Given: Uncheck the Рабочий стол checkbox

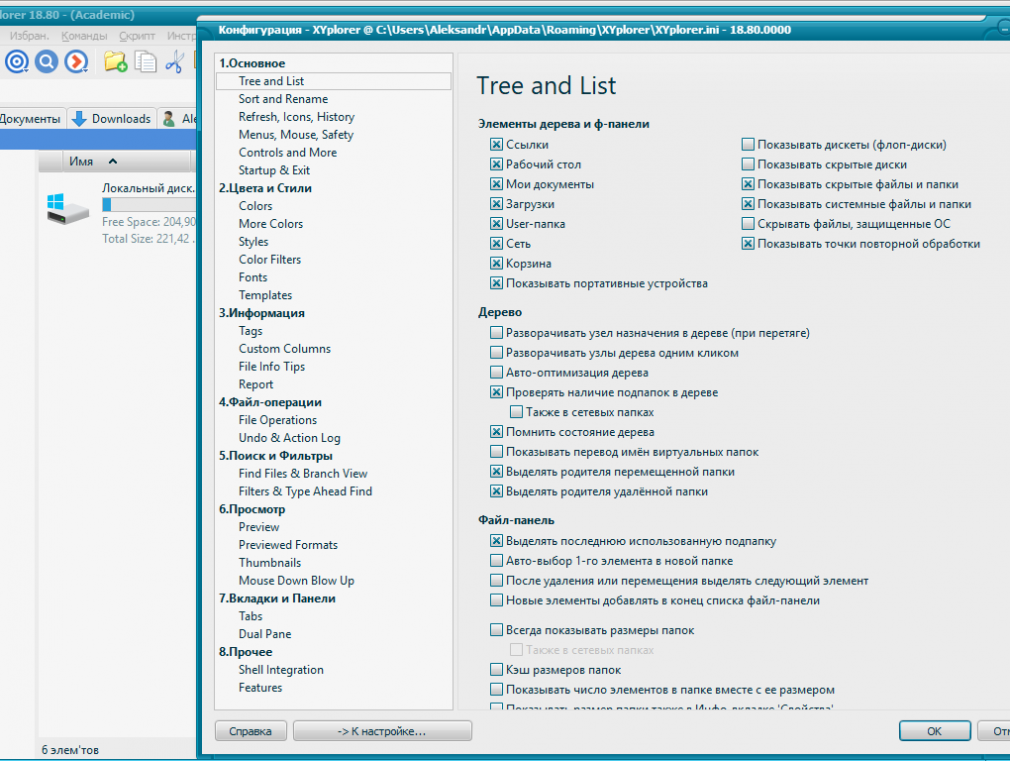Looking at the screenshot, I should point(496,164).
